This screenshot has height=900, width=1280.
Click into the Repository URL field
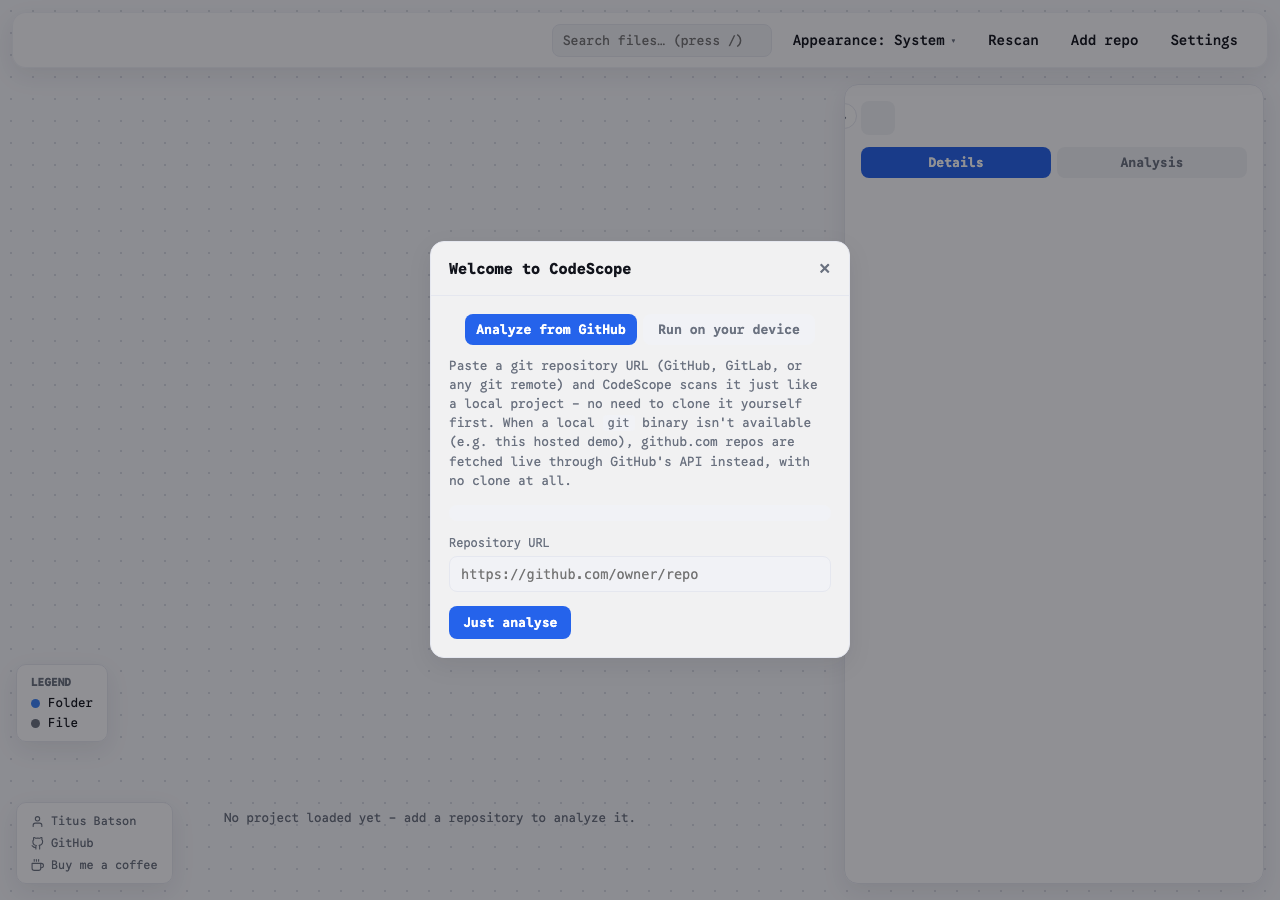(x=640, y=574)
